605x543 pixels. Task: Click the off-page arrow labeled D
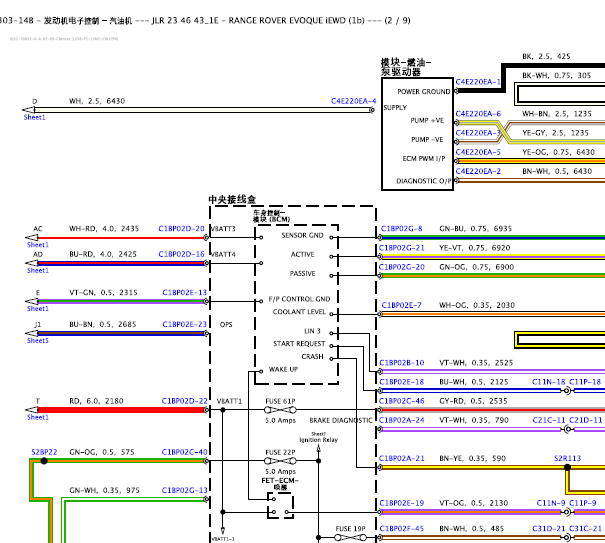tap(29, 110)
